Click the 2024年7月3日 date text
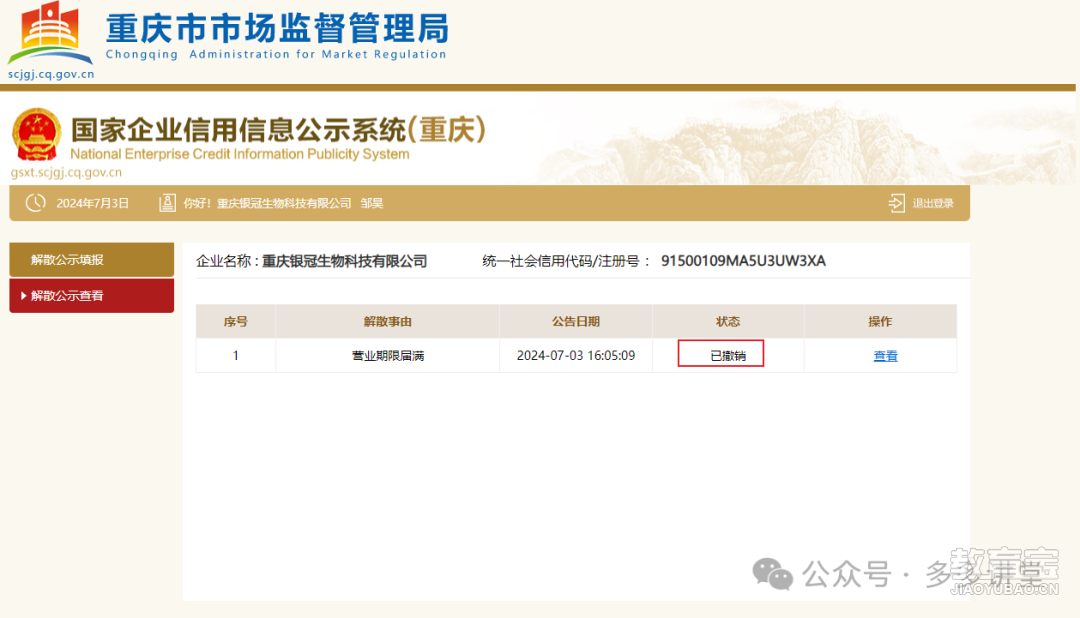1080x618 pixels. click(x=92, y=203)
